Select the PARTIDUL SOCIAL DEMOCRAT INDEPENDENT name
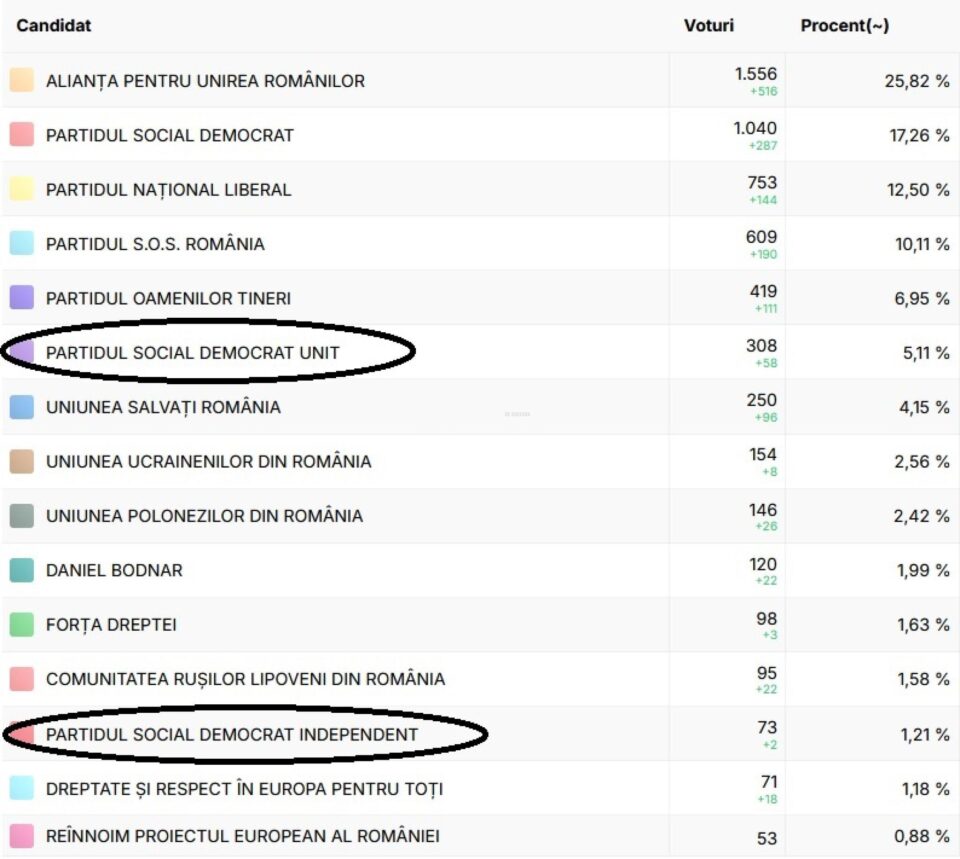This screenshot has width=960, height=859. 231,735
